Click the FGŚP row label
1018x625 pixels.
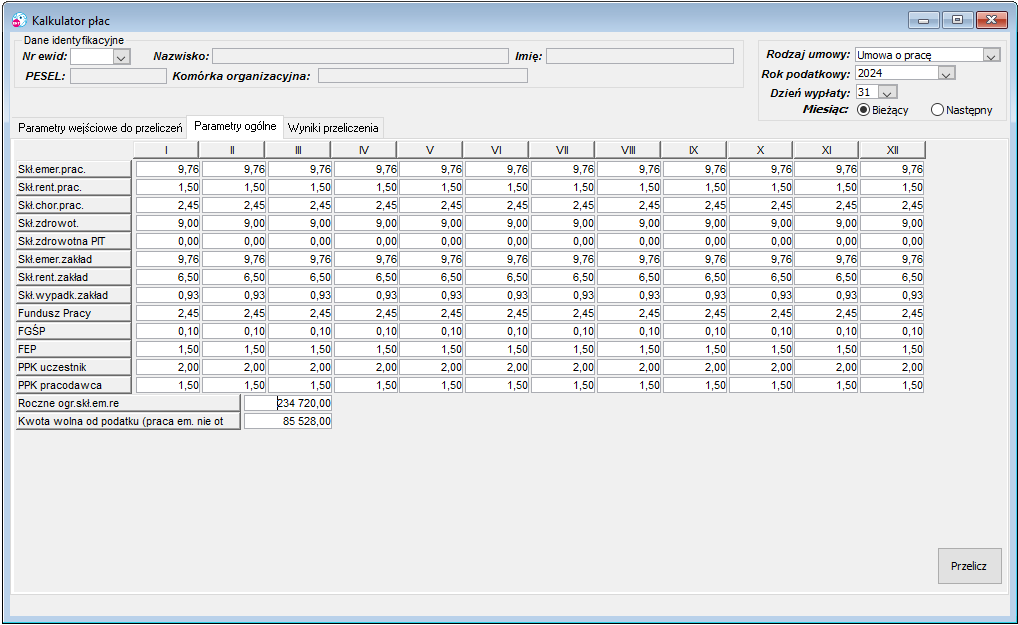pyautogui.click(x=73, y=331)
